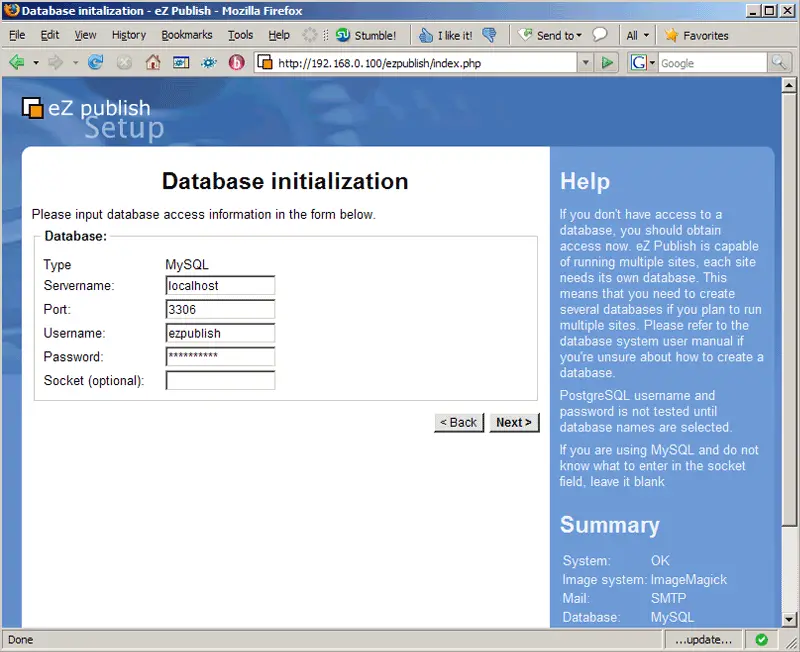This screenshot has height=652, width=800.
Task: Click the Password input field
Action: tap(220, 357)
